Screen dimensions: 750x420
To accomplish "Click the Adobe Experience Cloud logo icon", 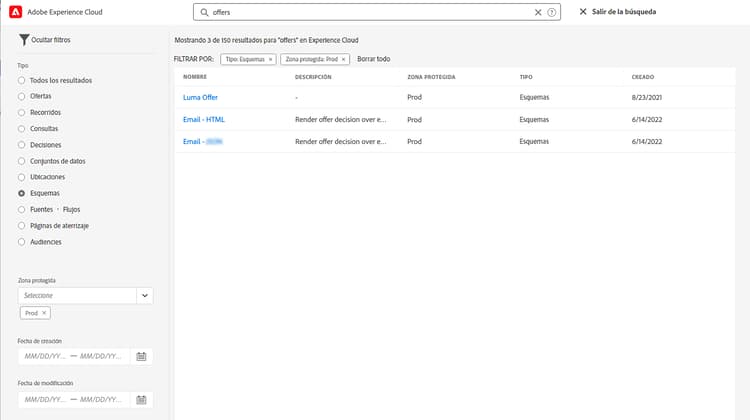I will tap(15, 12).
